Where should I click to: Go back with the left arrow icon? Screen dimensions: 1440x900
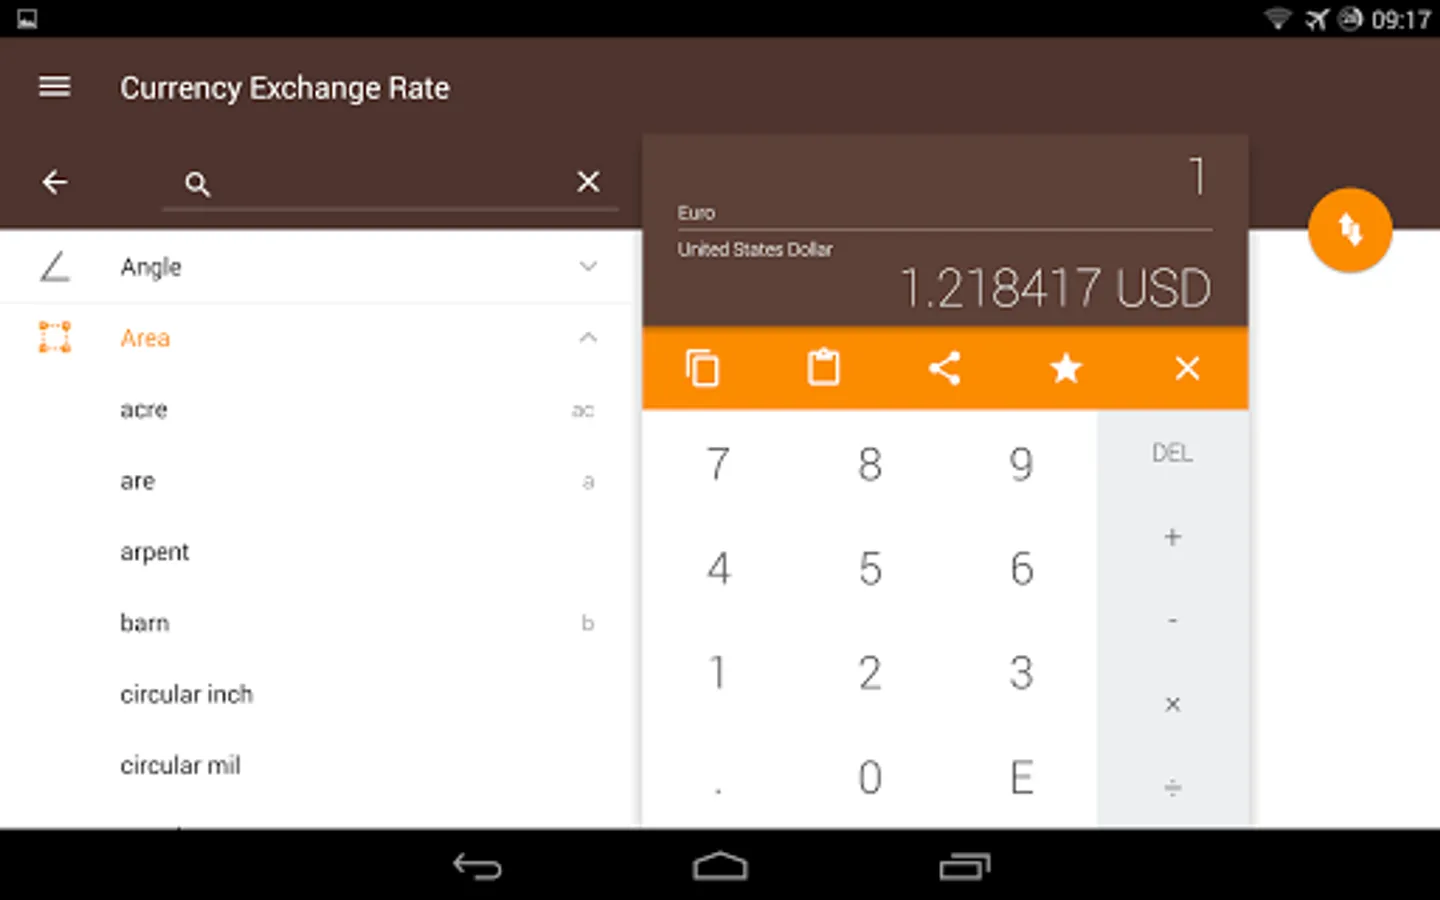click(55, 182)
